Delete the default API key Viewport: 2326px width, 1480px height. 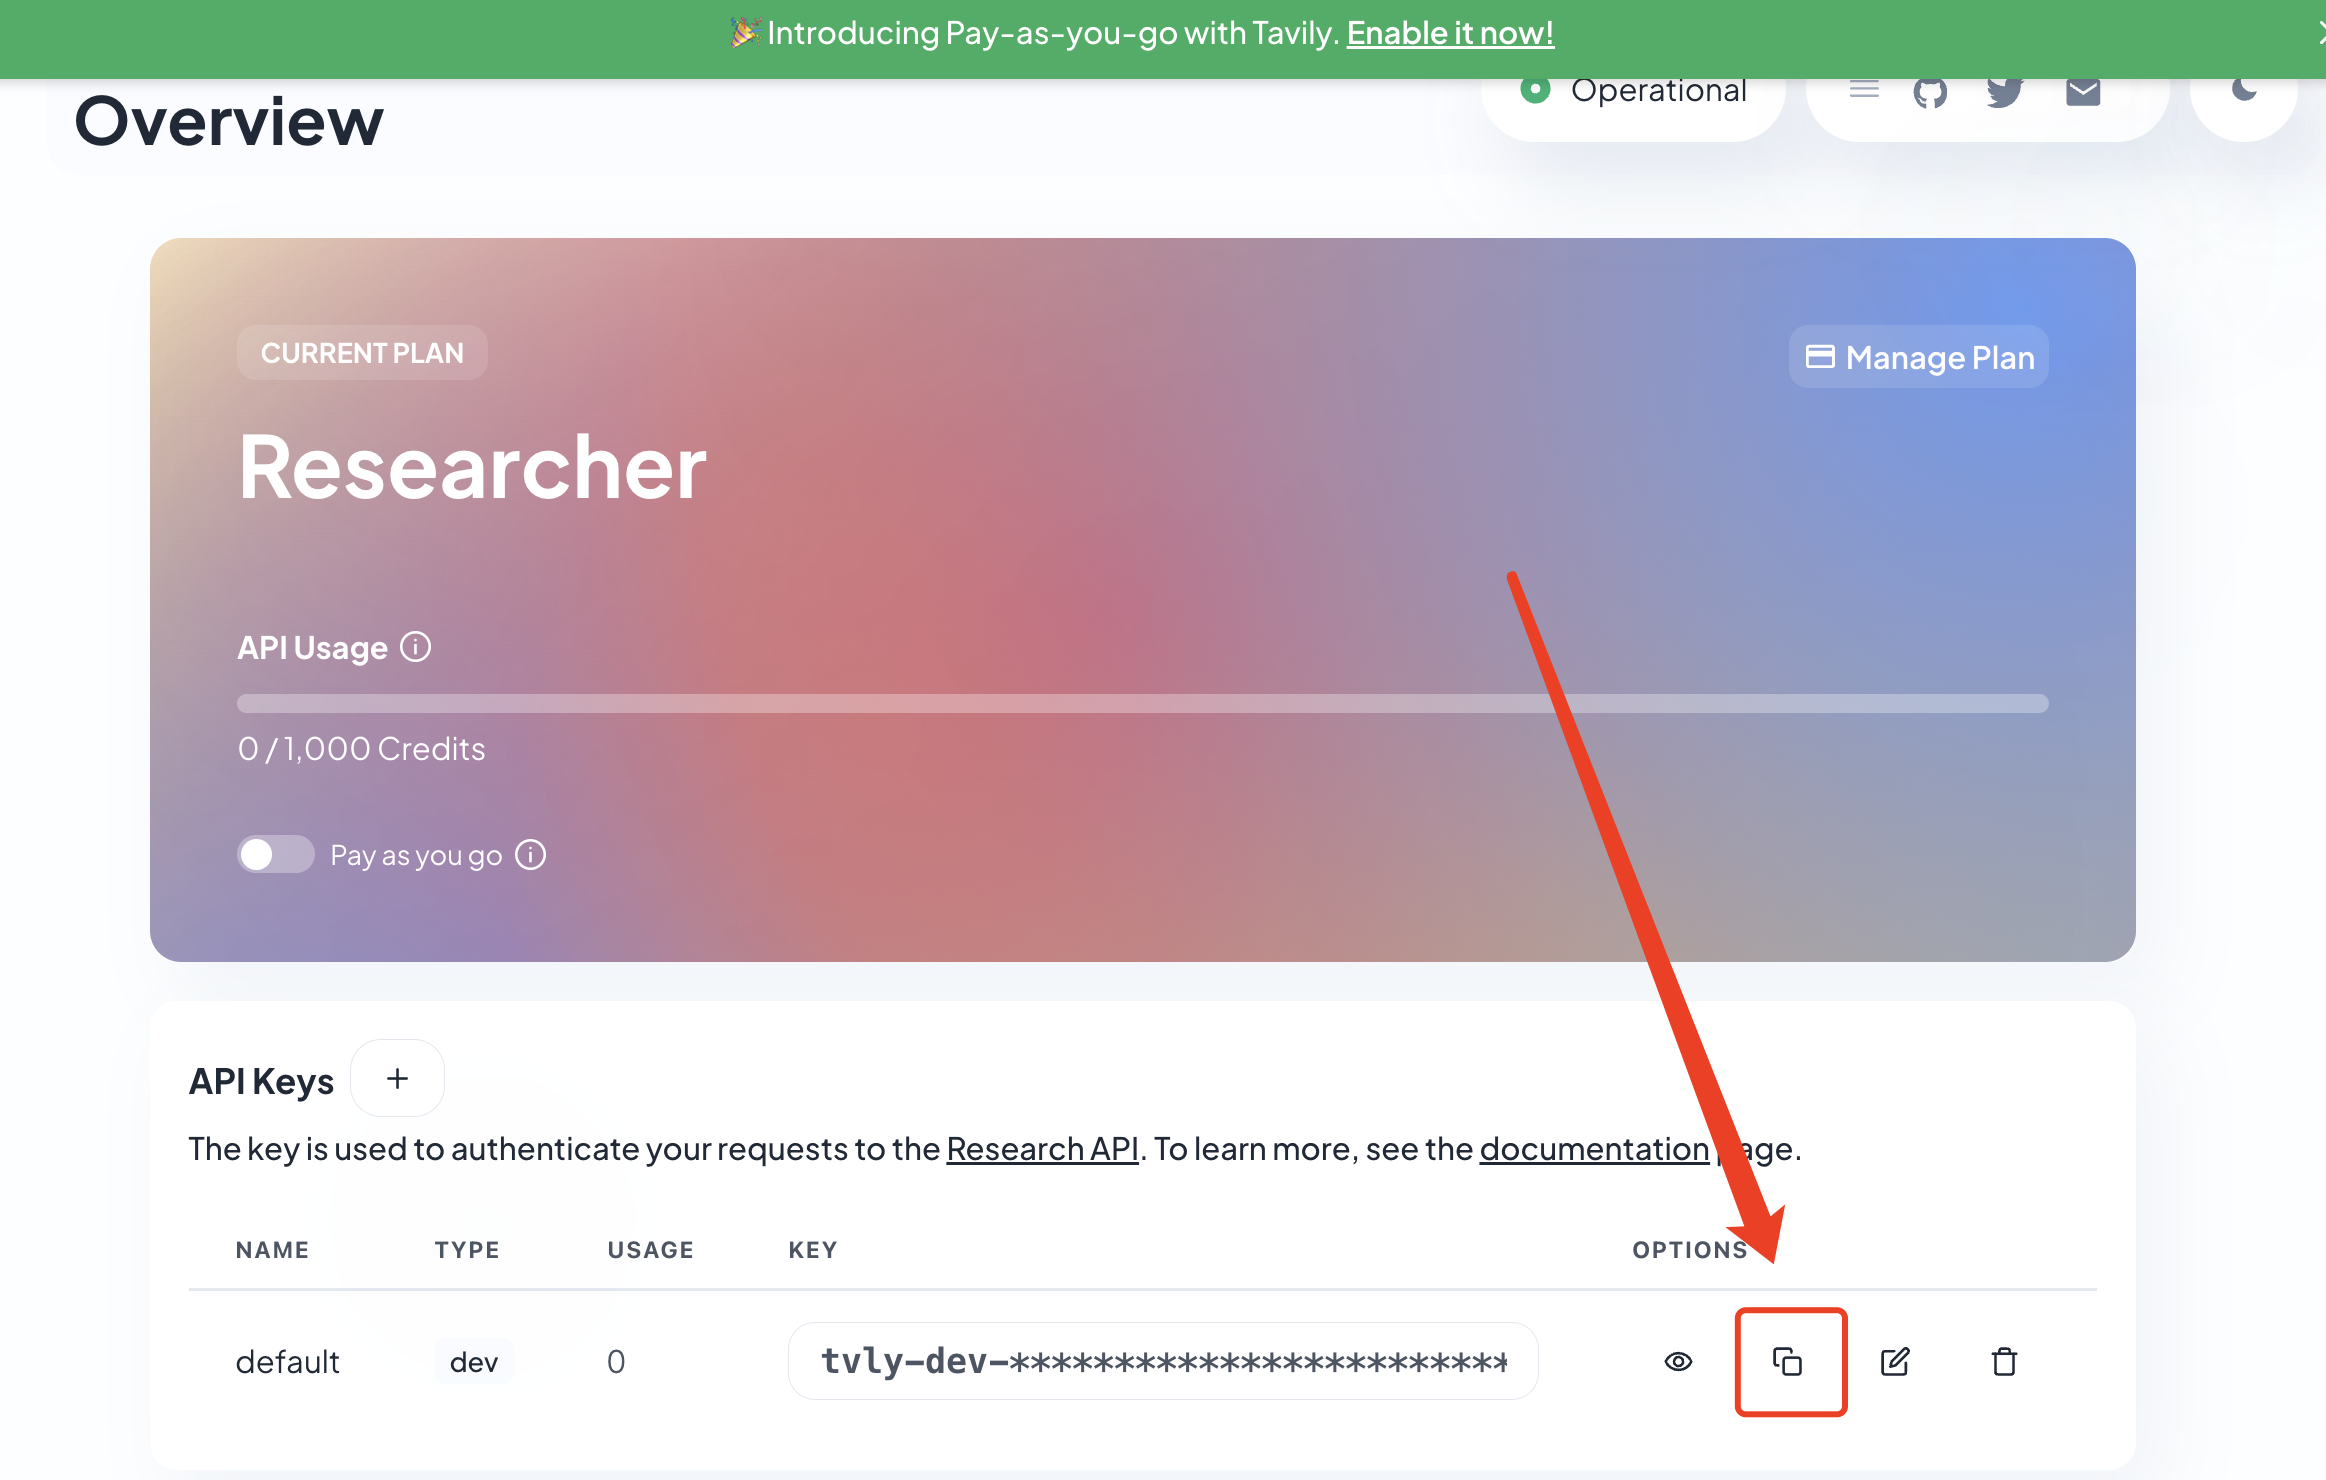tap(2004, 1361)
